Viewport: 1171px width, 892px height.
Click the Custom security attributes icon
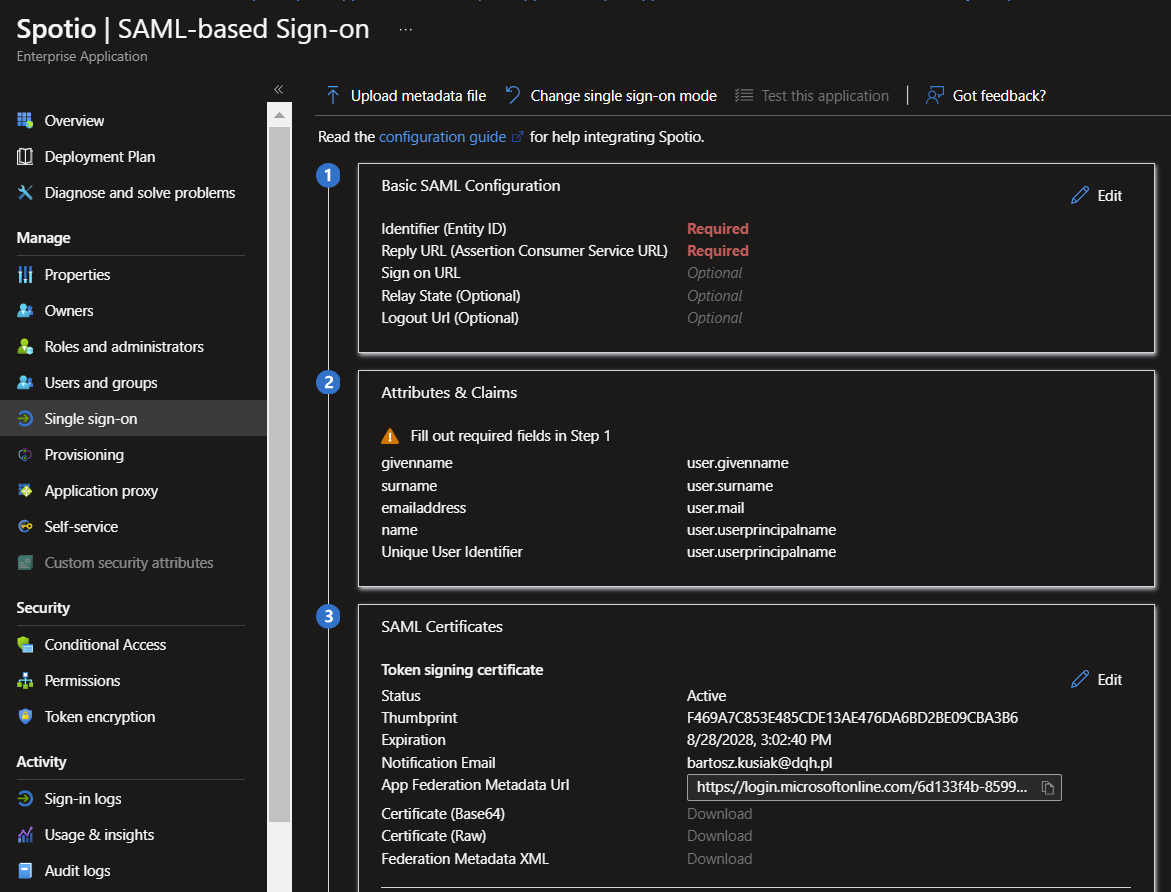coord(25,562)
